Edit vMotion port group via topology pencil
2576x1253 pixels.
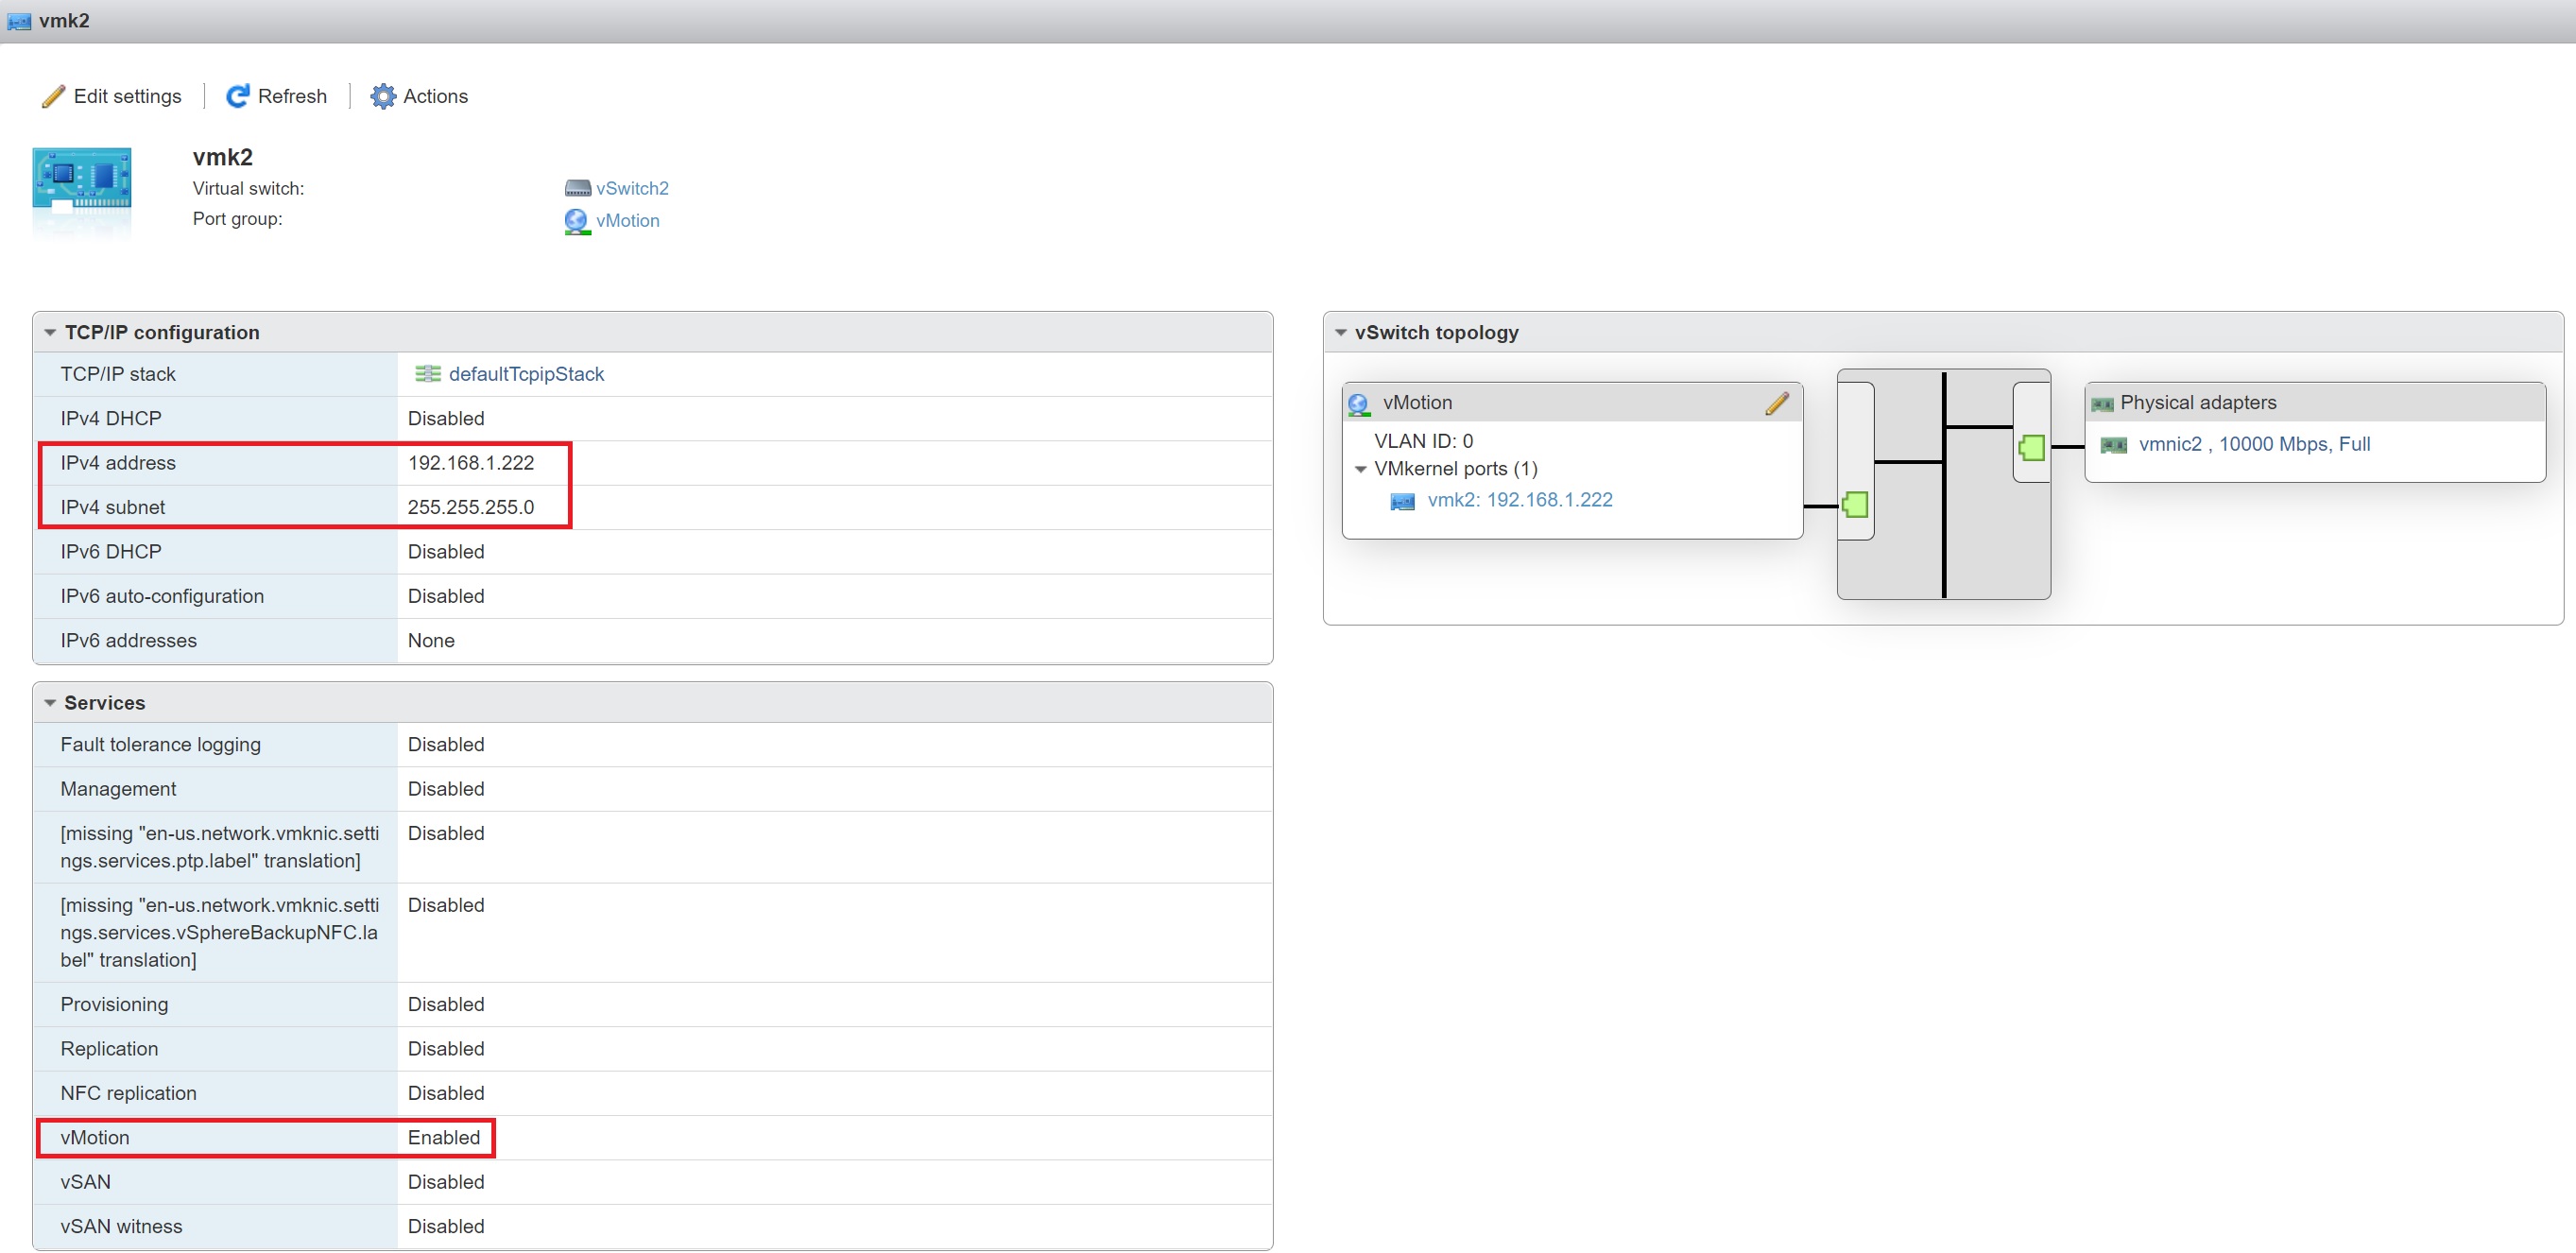[1776, 403]
